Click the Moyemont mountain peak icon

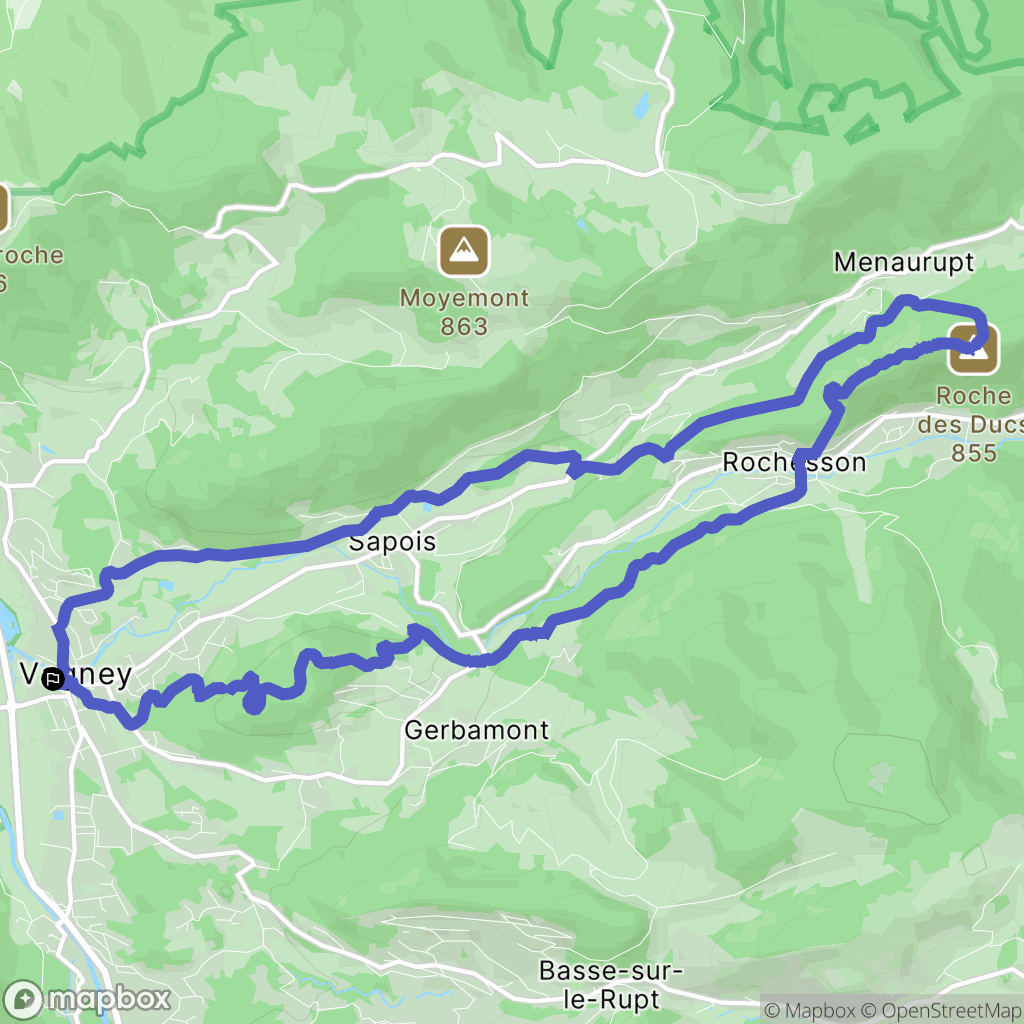click(x=464, y=251)
